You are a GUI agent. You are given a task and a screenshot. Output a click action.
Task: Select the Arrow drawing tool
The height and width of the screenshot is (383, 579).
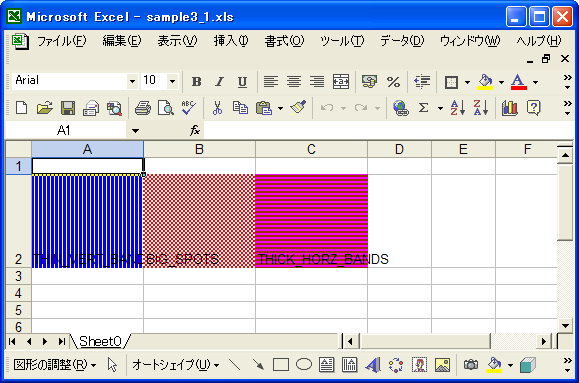258,365
